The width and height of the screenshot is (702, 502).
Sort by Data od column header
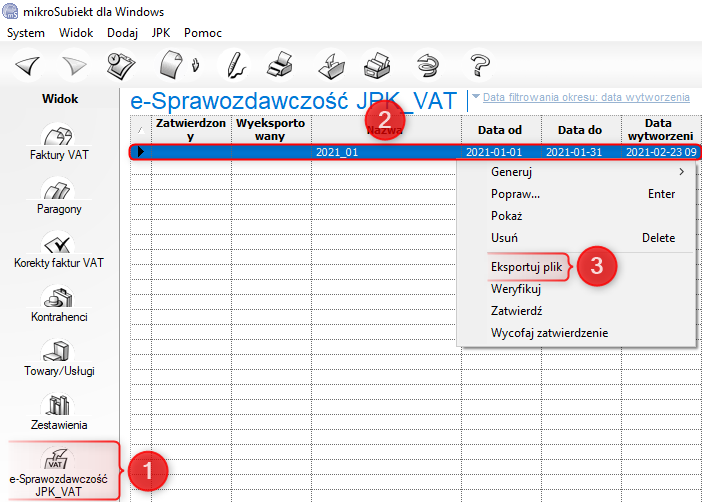point(501,129)
